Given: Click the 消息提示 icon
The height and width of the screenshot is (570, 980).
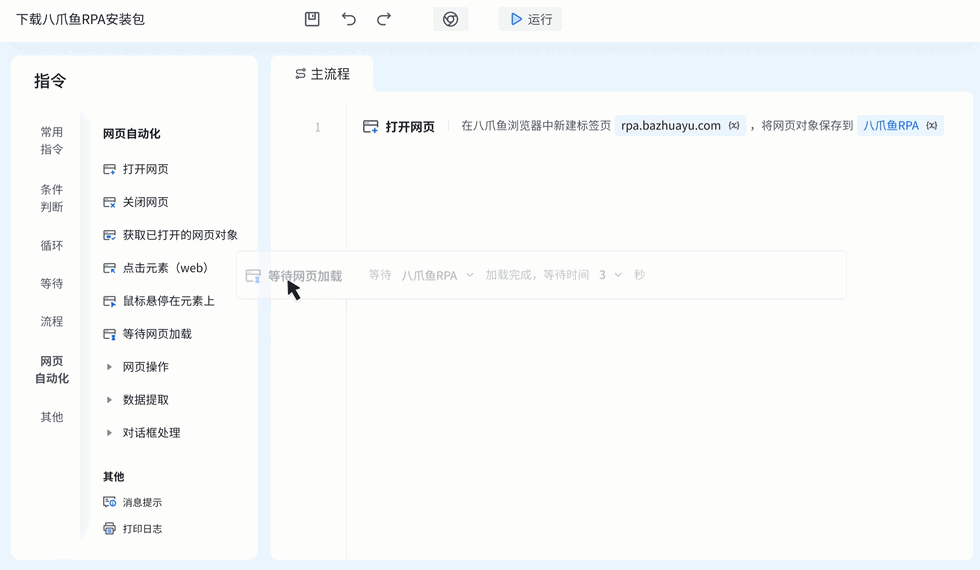Looking at the screenshot, I should click(109, 502).
